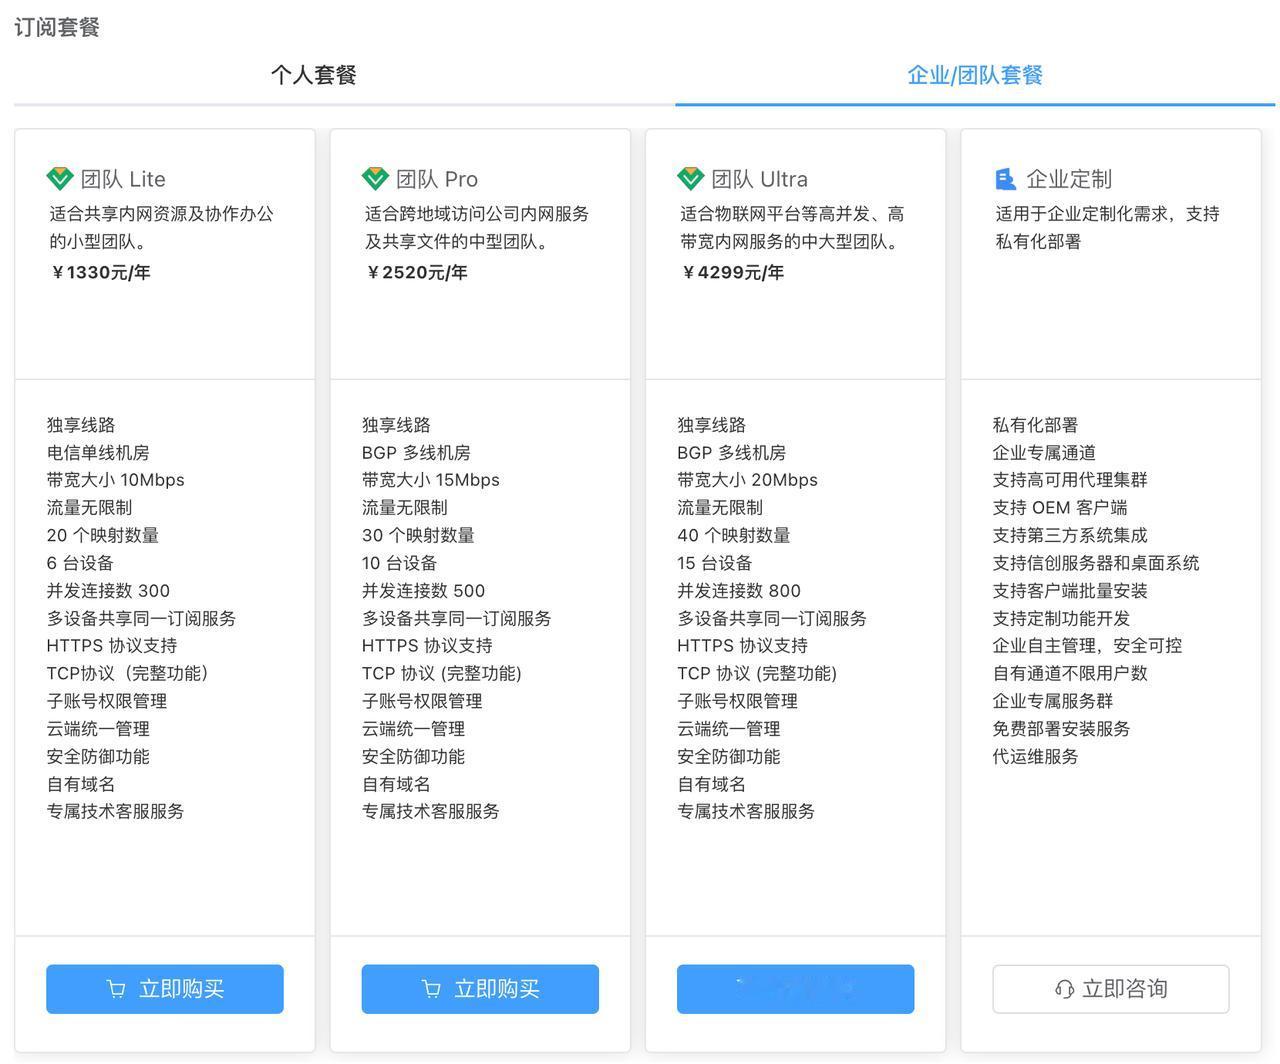
Task: Click the shopping cart icon in 团队 Lite's buy button
Action: point(117,988)
